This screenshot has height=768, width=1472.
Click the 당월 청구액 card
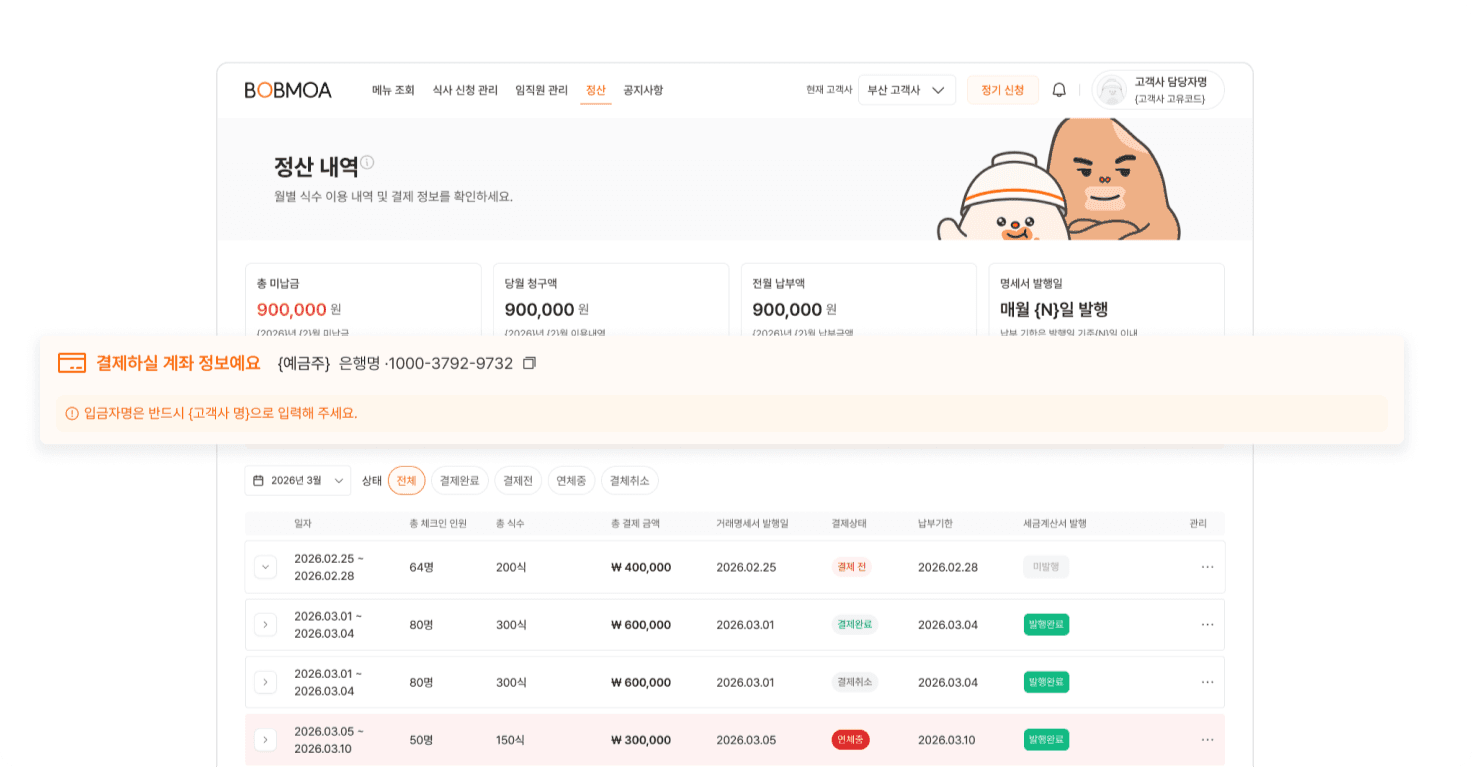(x=611, y=299)
